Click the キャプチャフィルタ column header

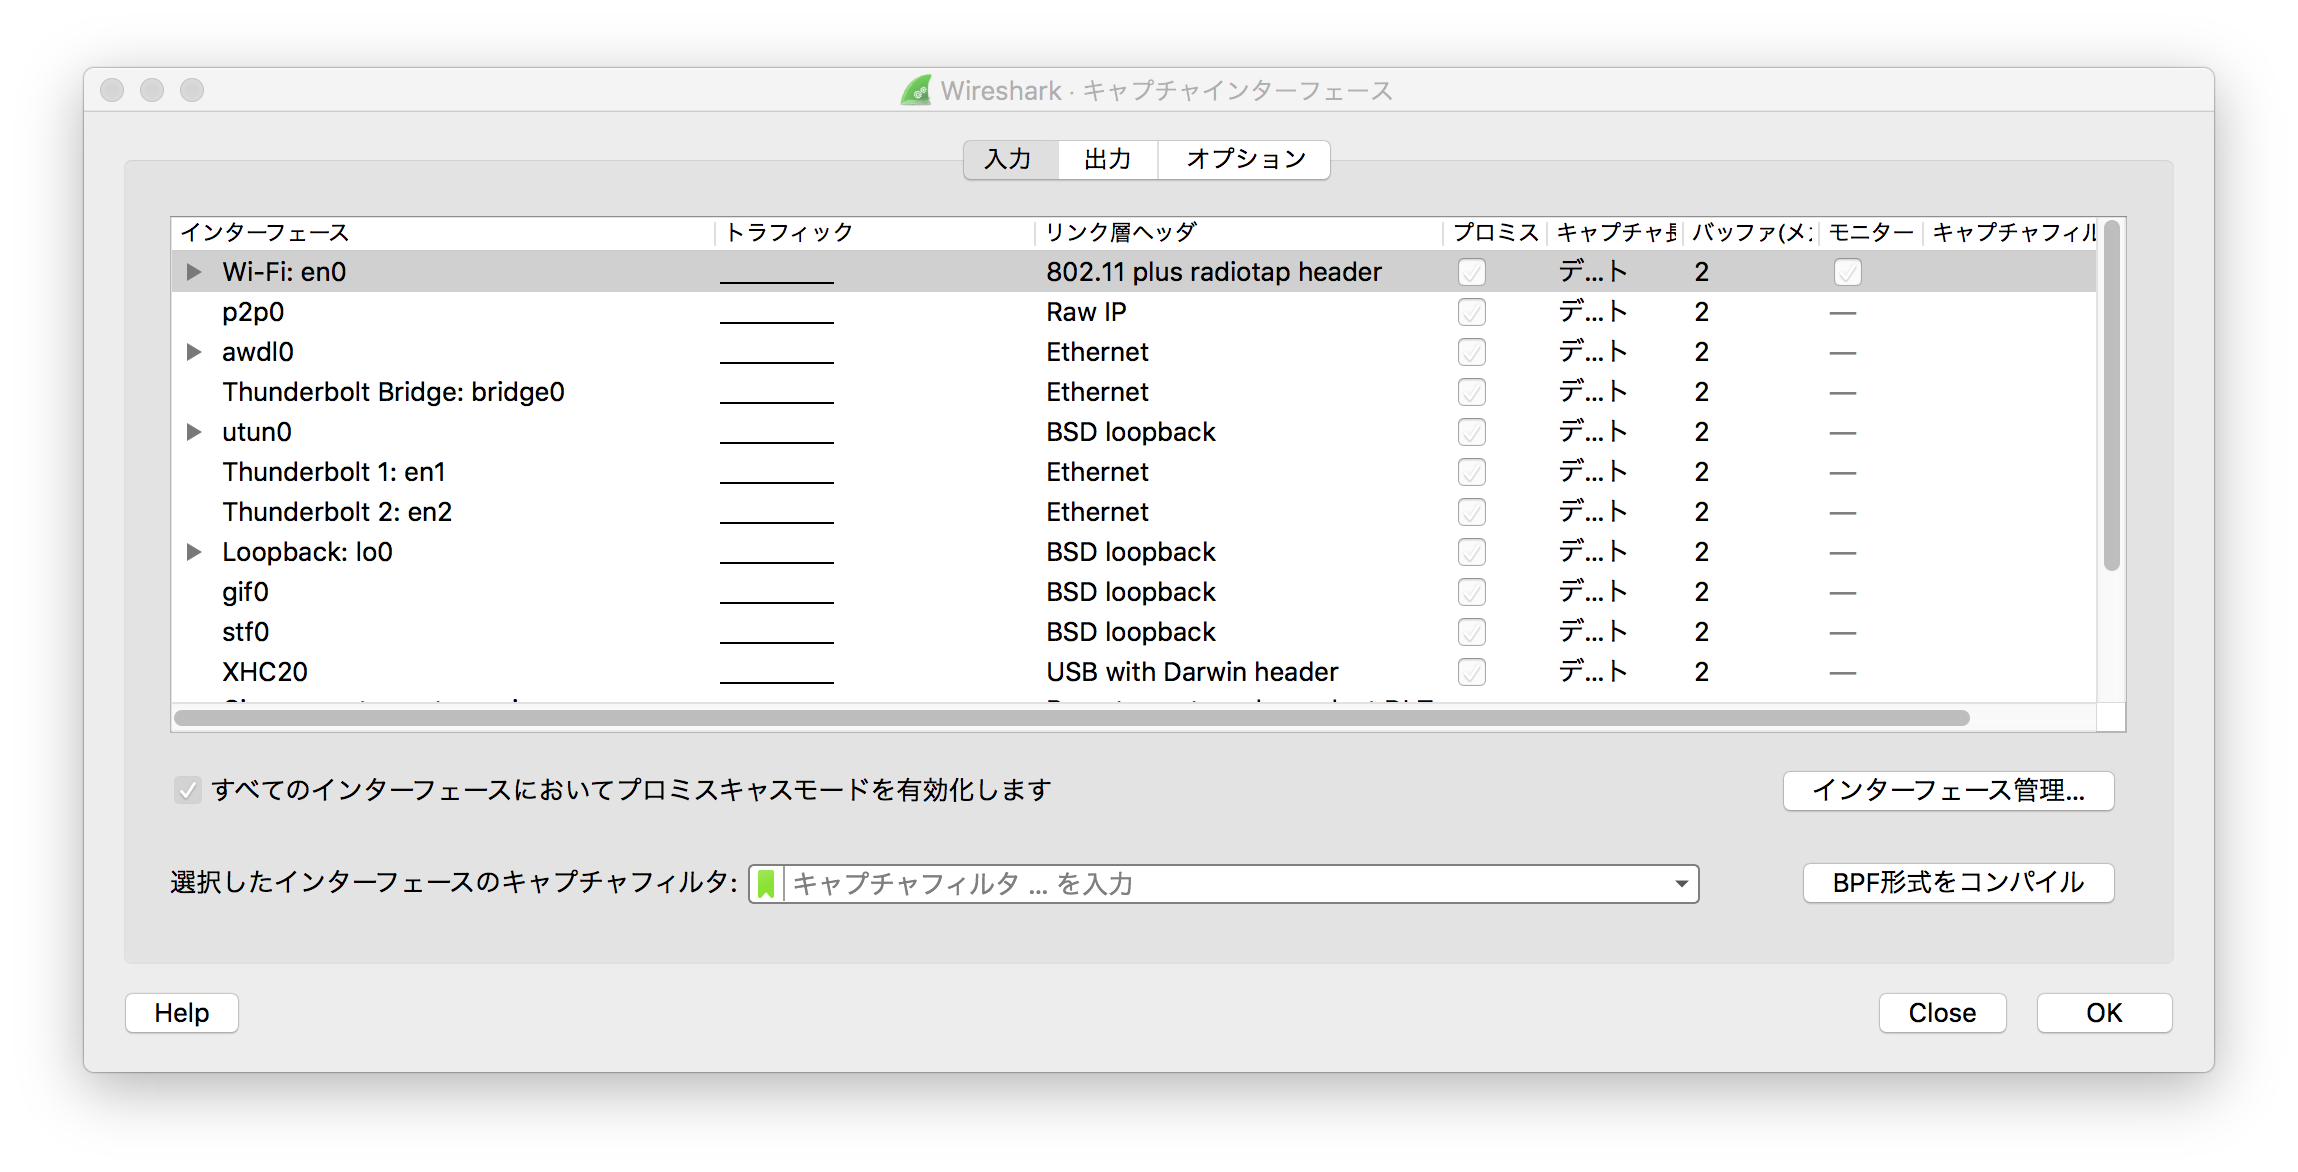pos(2012,232)
